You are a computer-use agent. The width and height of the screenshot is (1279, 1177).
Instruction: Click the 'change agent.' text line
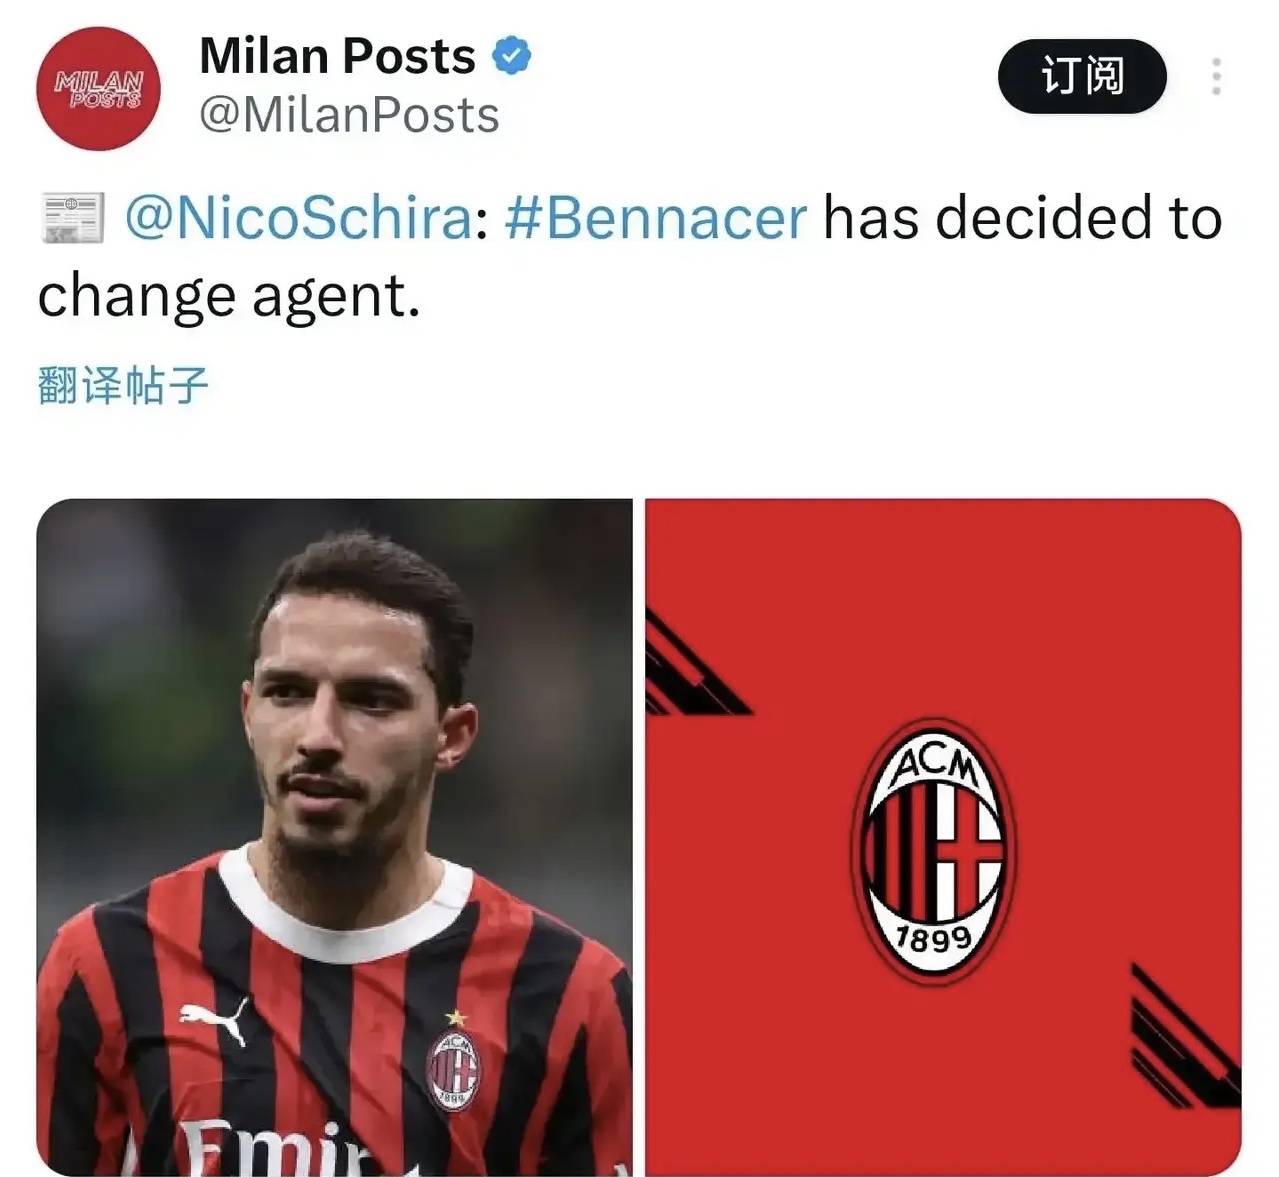229,297
